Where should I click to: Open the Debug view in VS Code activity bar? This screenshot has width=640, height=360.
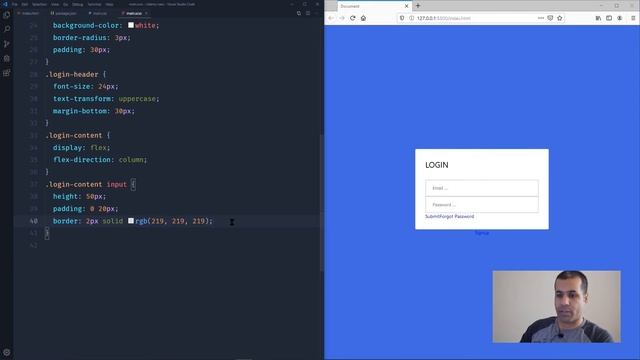[7, 58]
